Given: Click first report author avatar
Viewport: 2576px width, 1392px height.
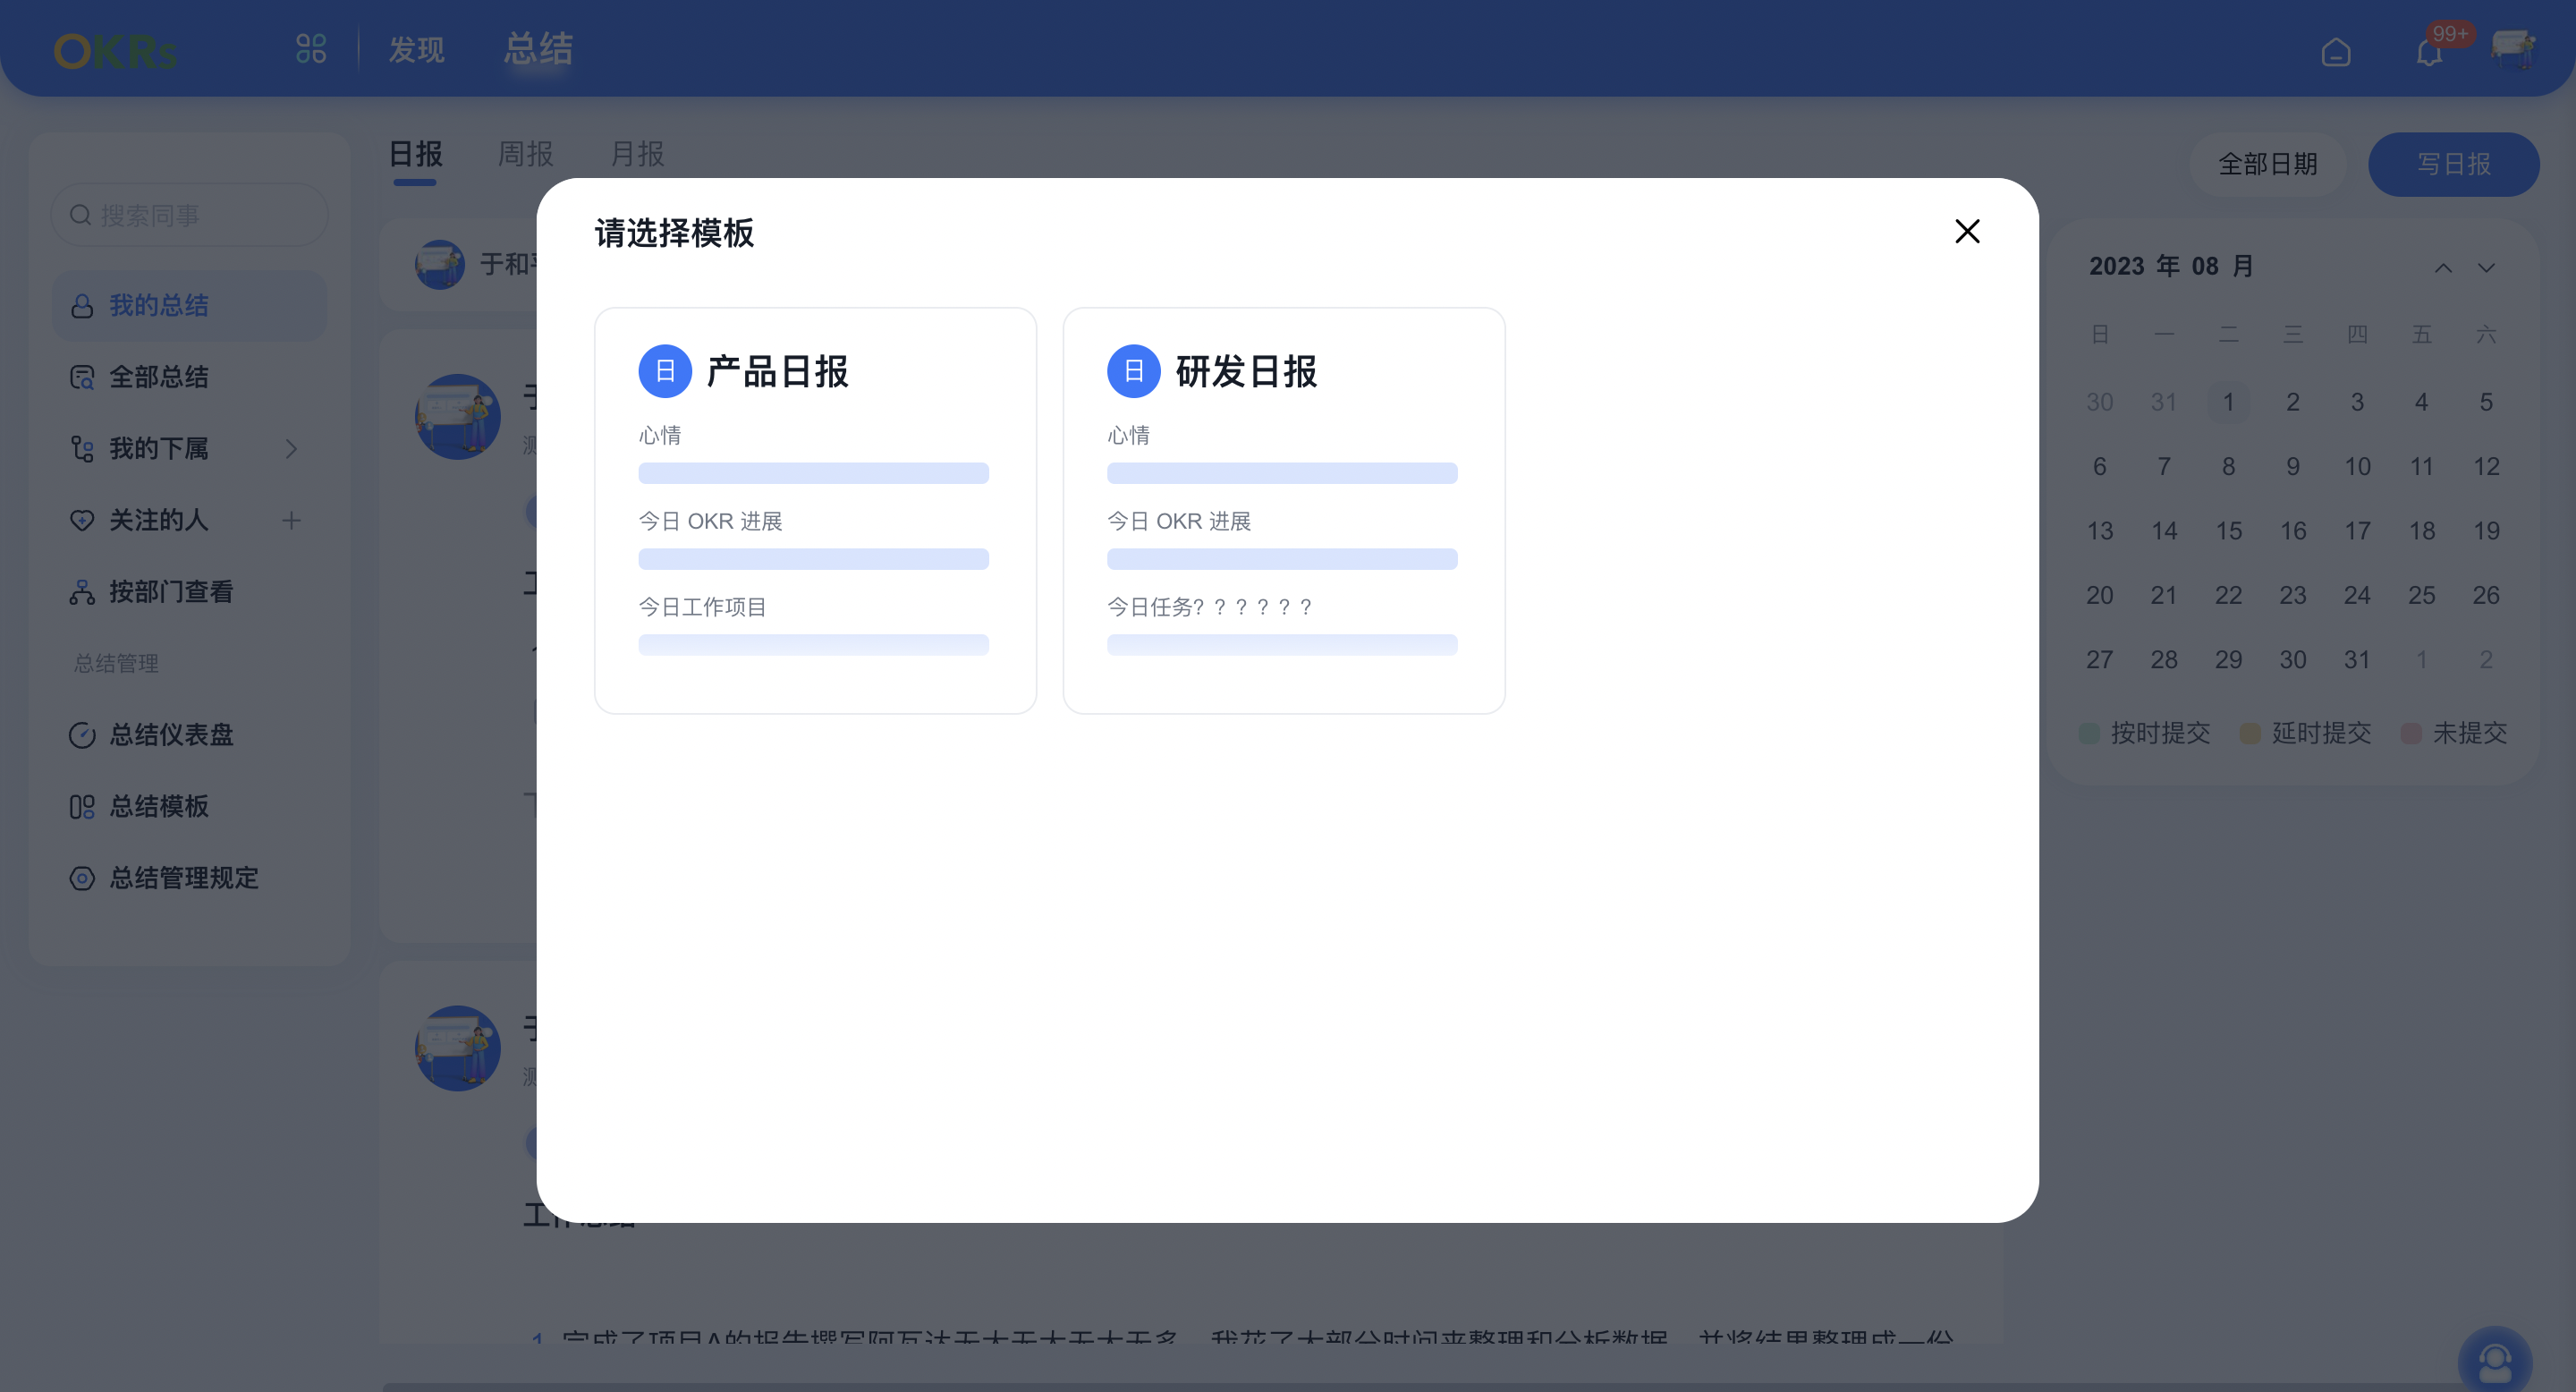Looking at the screenshot, I should click(458, 417).
